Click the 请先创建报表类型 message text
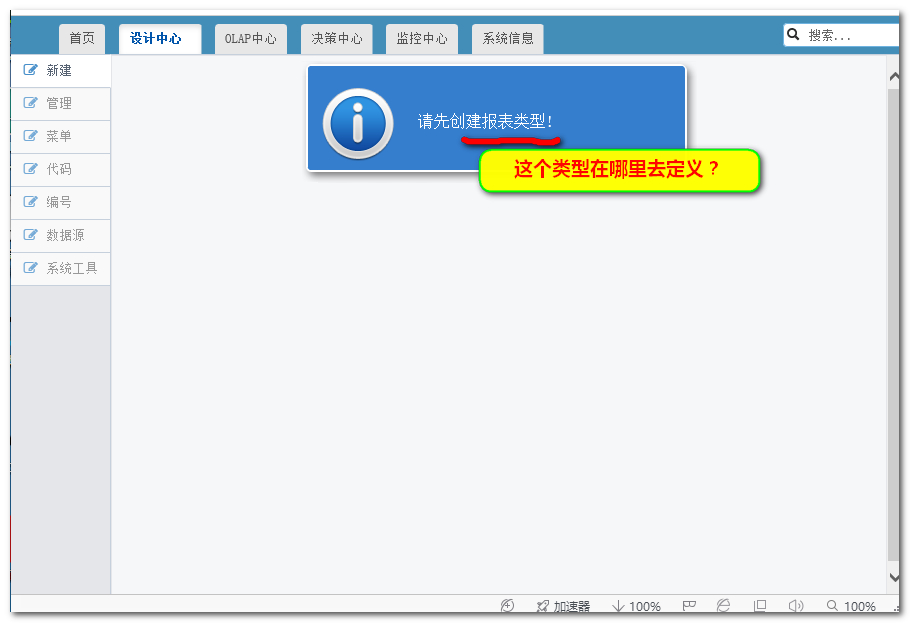 [x=485, y=121]
